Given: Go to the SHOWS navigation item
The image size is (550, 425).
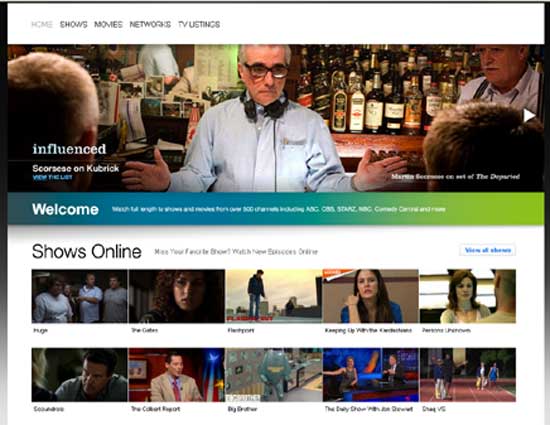Looking at the screenshot, I should coord(74,25).
